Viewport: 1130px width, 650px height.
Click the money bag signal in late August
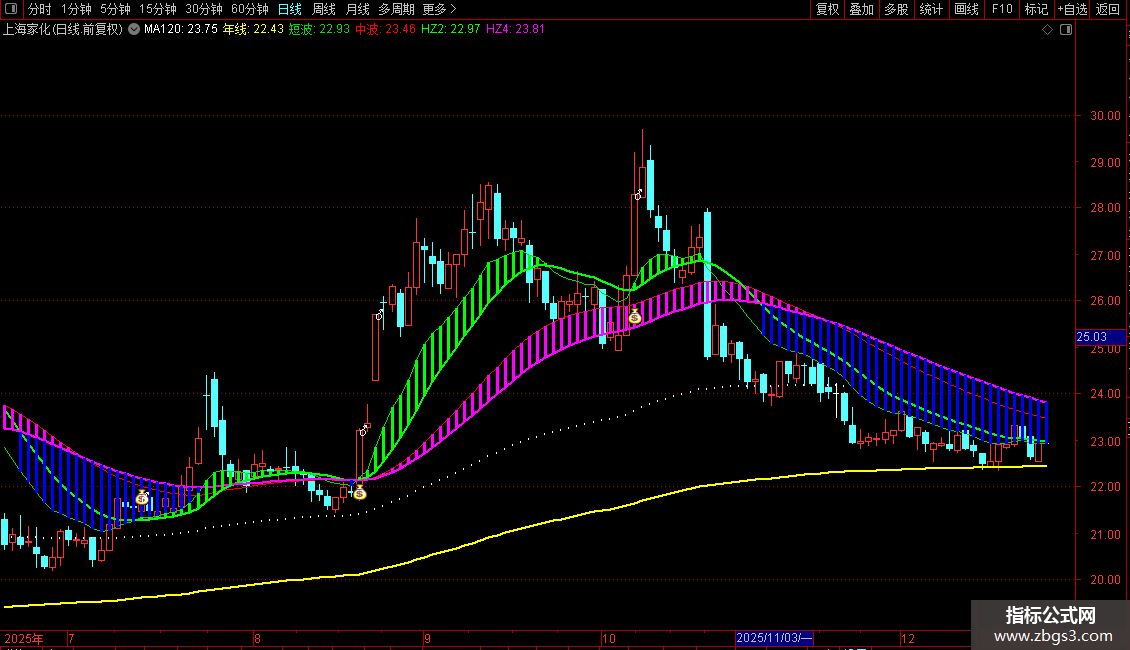pyautogui.click(x=360, y=492)
